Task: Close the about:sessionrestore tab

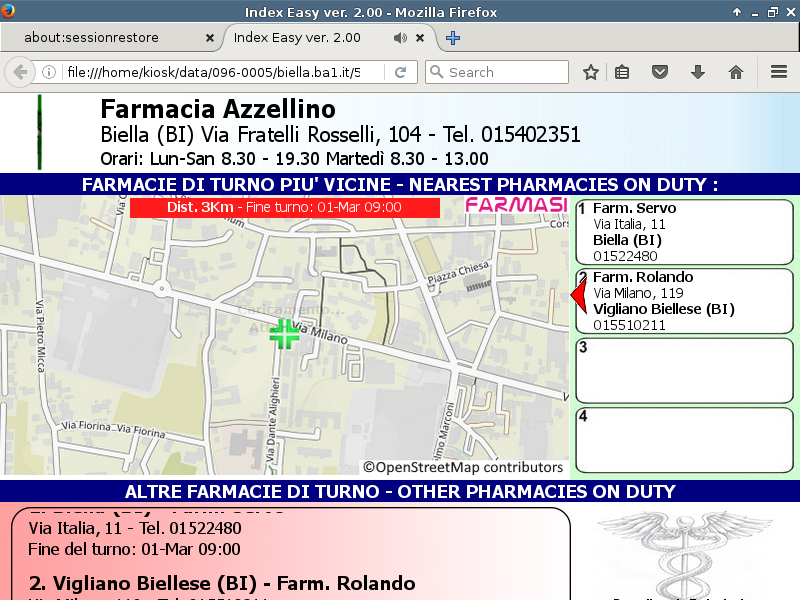Action: tap(209, 38)
